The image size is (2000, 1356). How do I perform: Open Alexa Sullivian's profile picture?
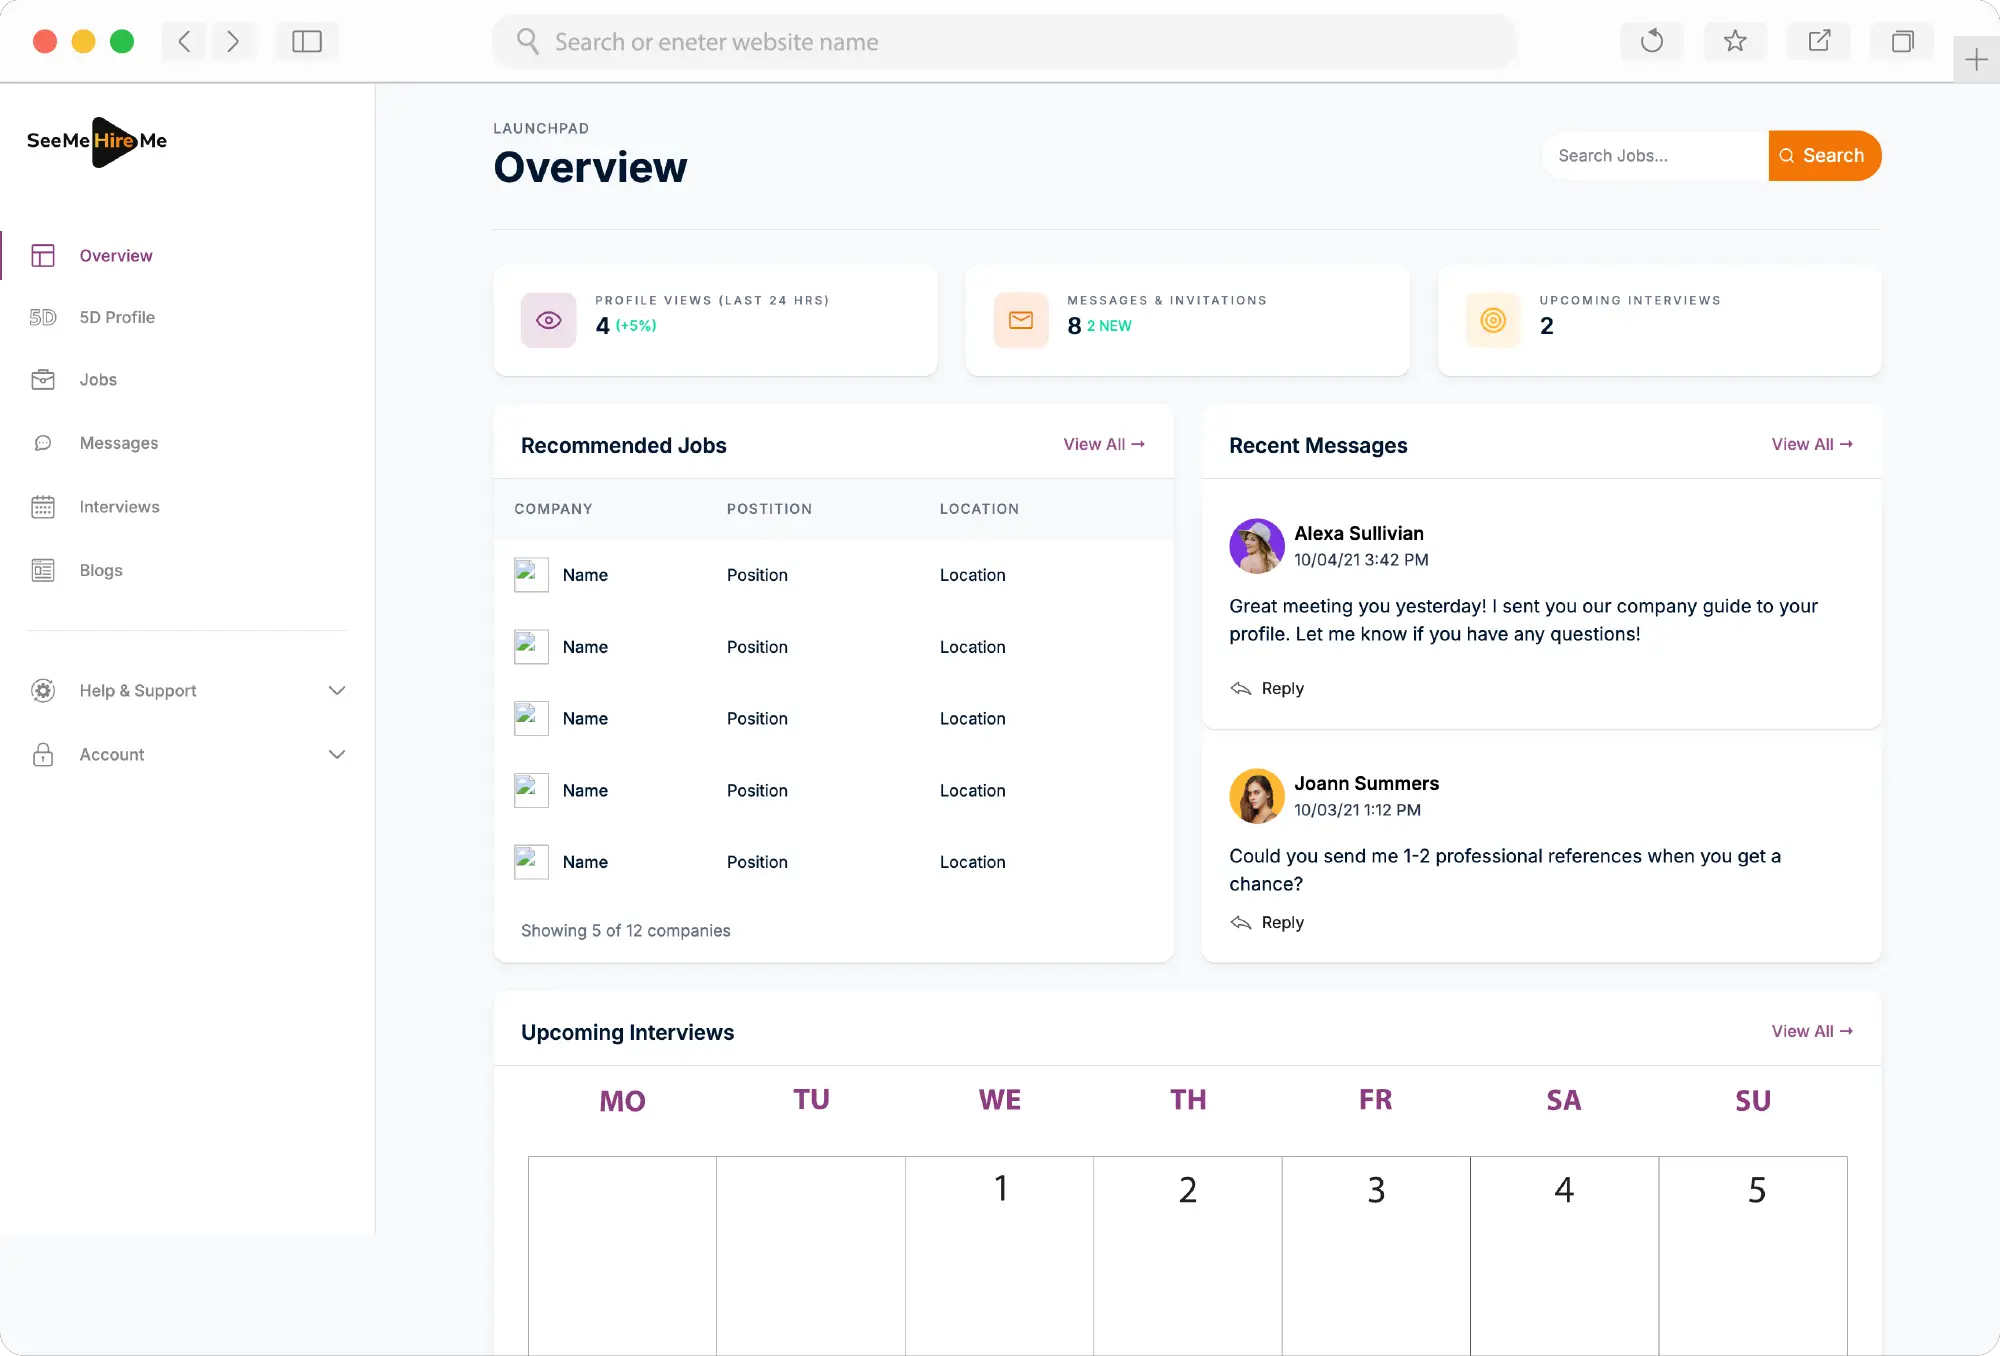tap(1256, 546)
